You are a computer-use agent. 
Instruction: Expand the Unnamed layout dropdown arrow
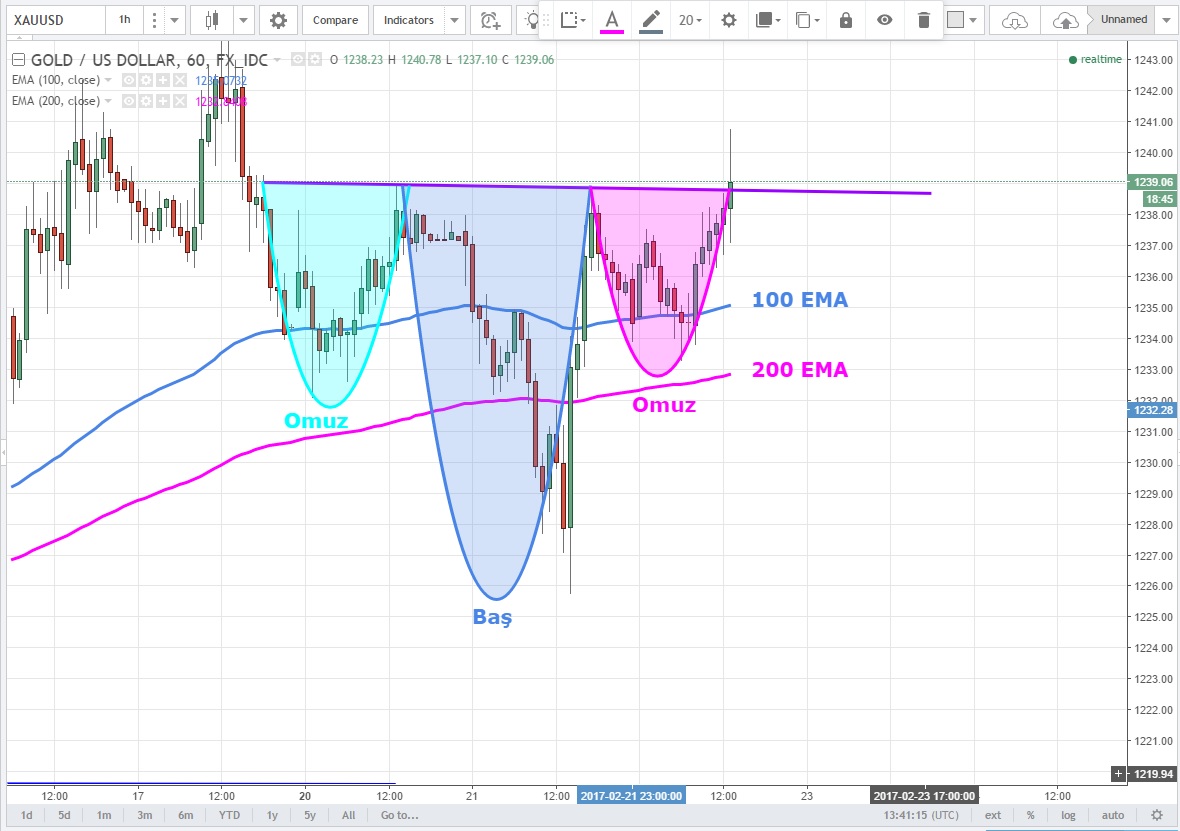pos(1164,20)
